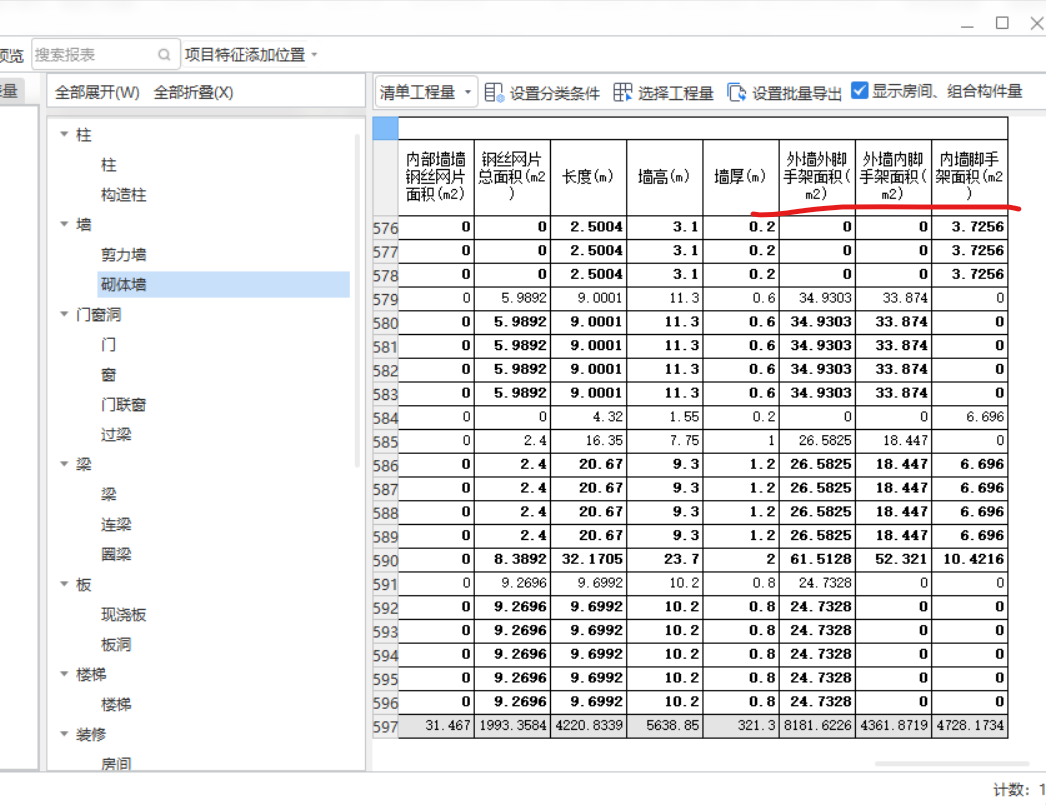Click 全部折叠(X) button

[193, 93]
